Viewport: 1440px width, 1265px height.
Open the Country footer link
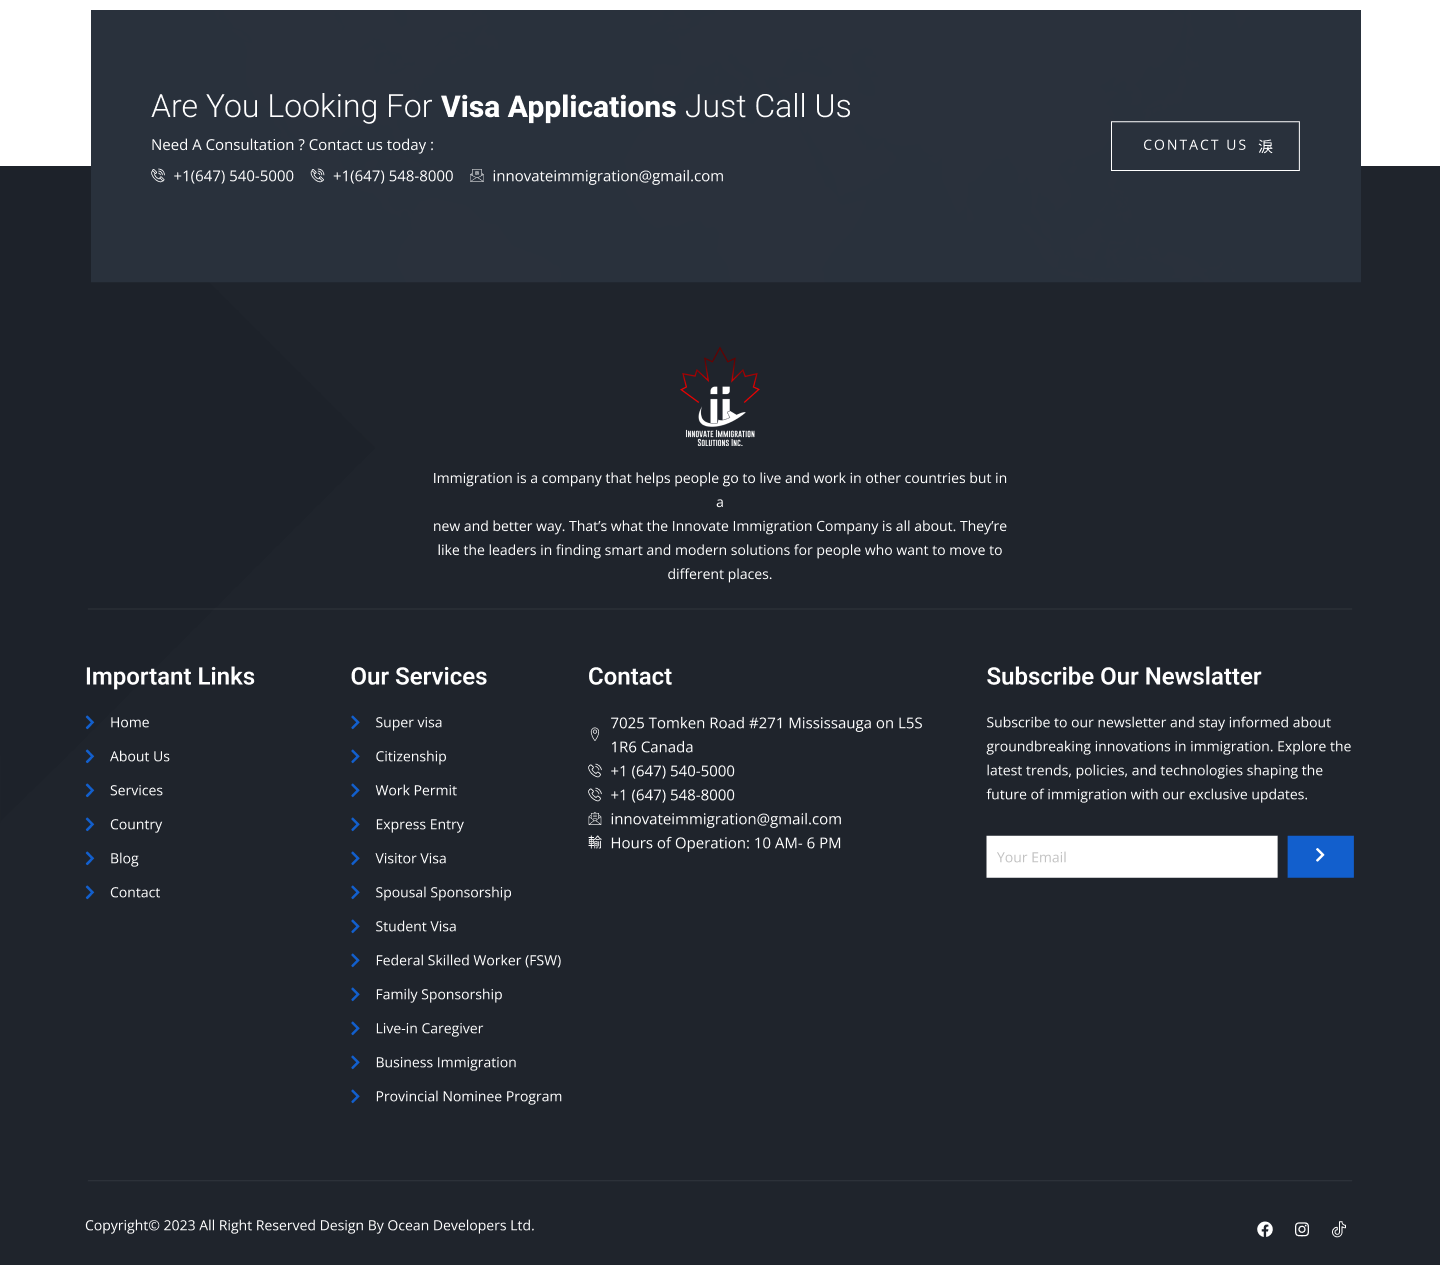pyautogui.click(x=136, y=824)
